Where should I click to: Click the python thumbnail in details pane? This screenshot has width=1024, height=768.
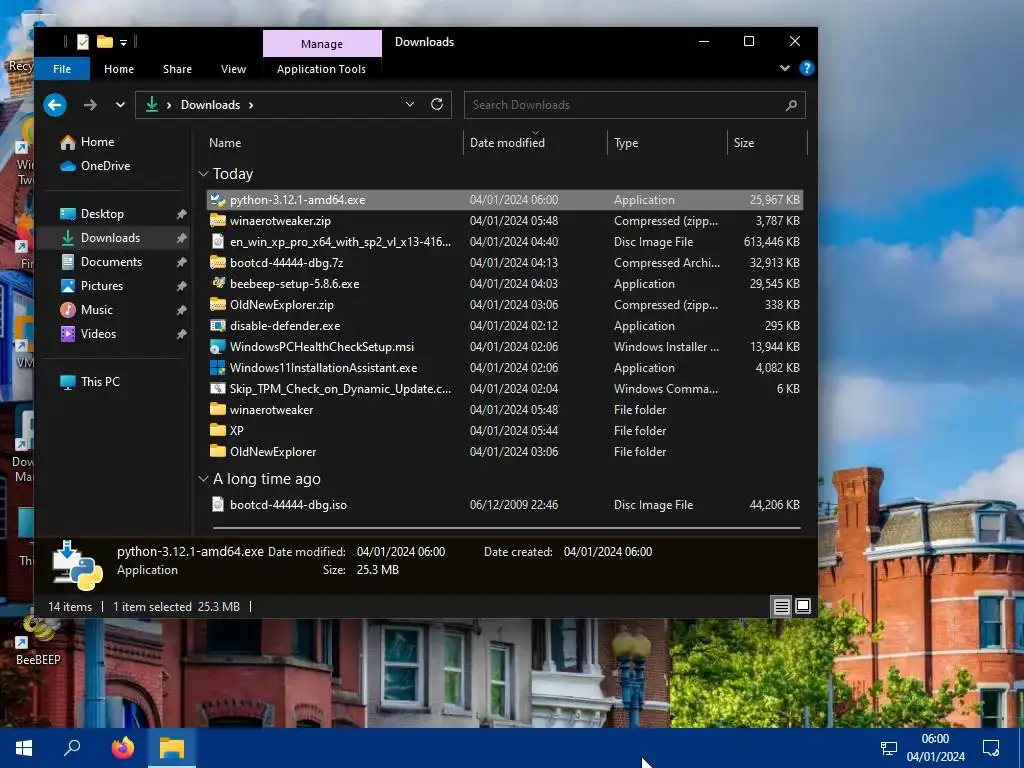[x=77, y=565]
